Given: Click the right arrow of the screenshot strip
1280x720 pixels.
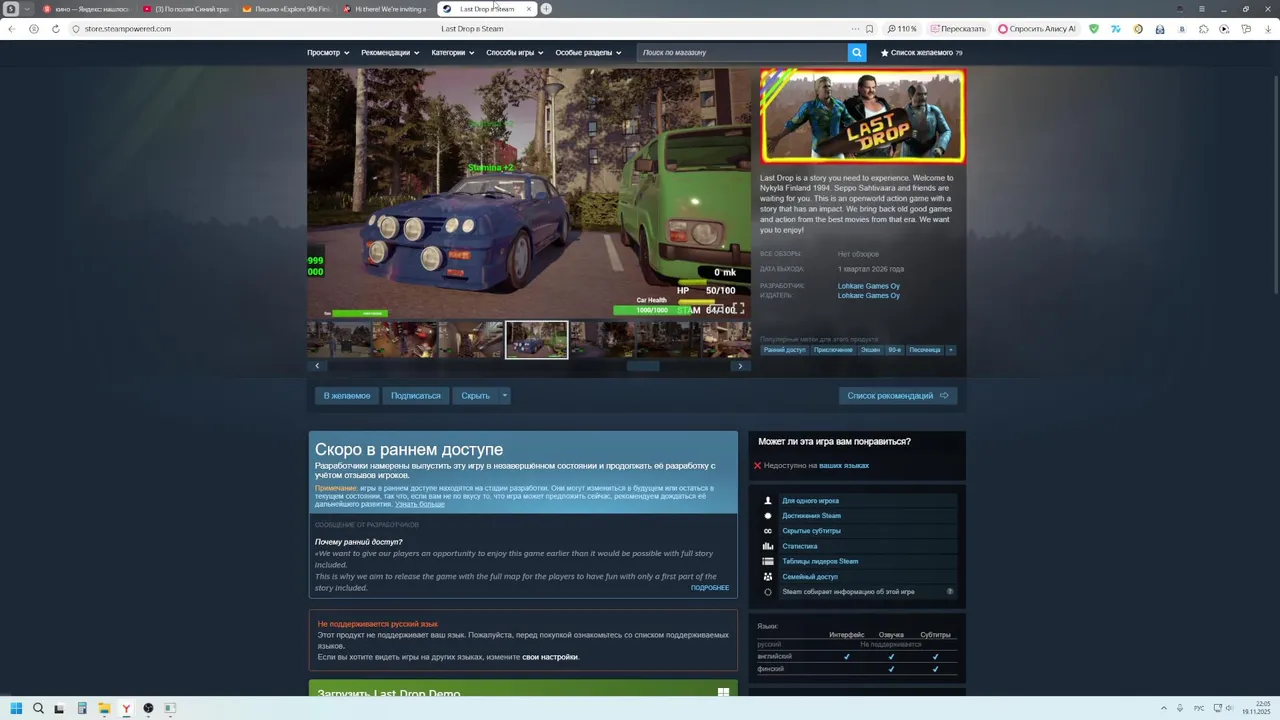Looking at the screenshot, I should tap(740, 366).
